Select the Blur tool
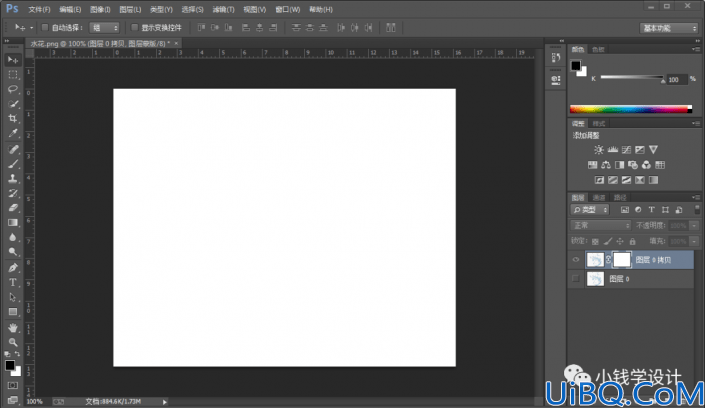The image size is (705, 408). click(x=13, y=237)
